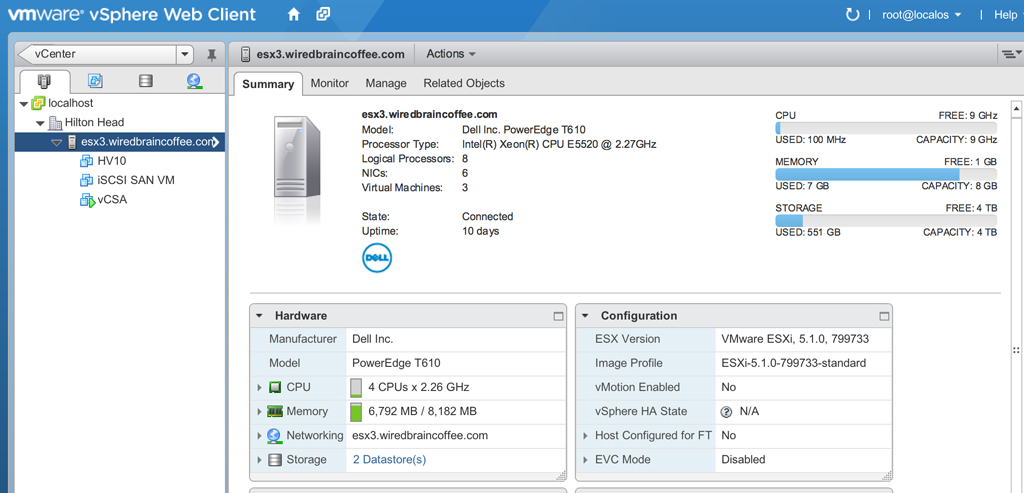
Task: Switch to Hosts and Clusters view tab
Action: [44, 81]
